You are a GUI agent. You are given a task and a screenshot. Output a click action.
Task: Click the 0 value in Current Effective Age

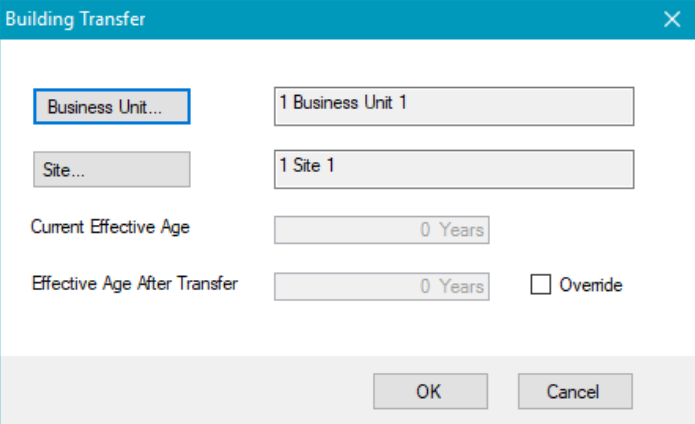point(426,230)
